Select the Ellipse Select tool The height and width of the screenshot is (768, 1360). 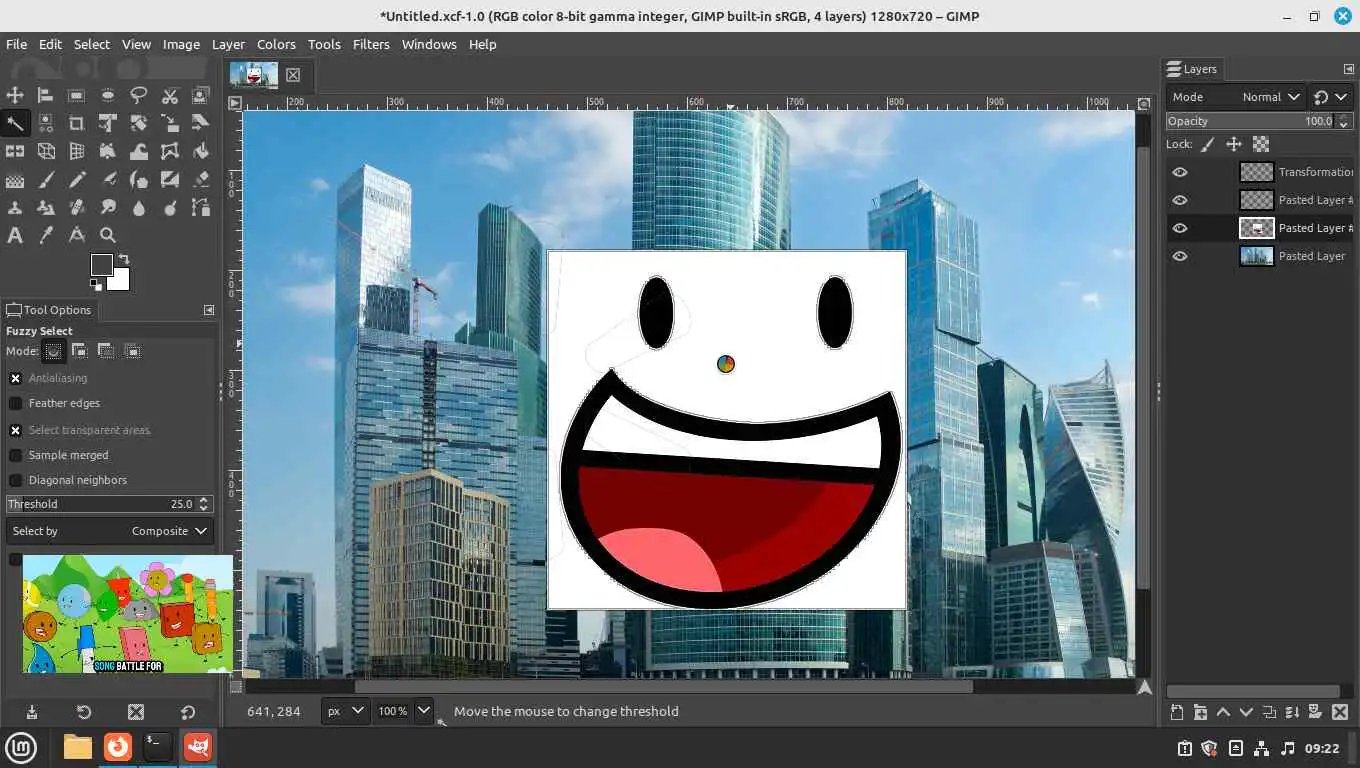click(108, 95)
